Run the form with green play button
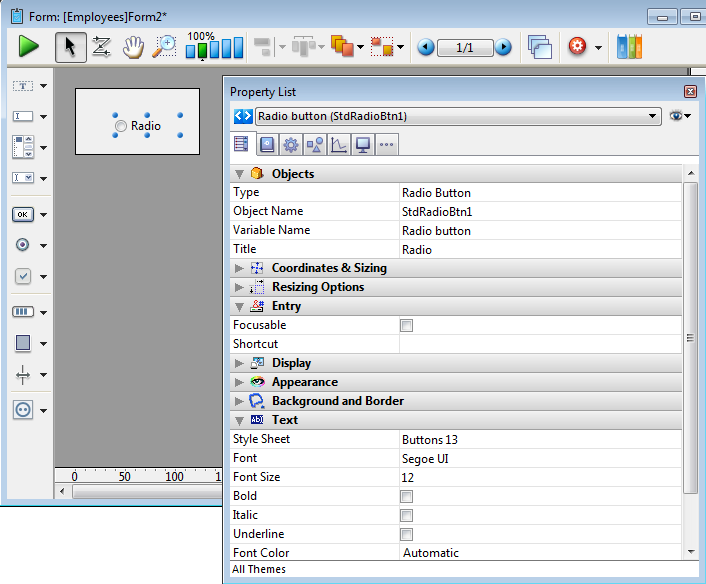 28,46
